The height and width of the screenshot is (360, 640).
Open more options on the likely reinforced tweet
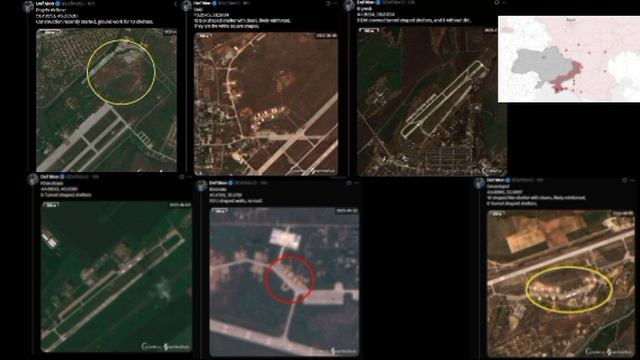[x=633, y=180]
